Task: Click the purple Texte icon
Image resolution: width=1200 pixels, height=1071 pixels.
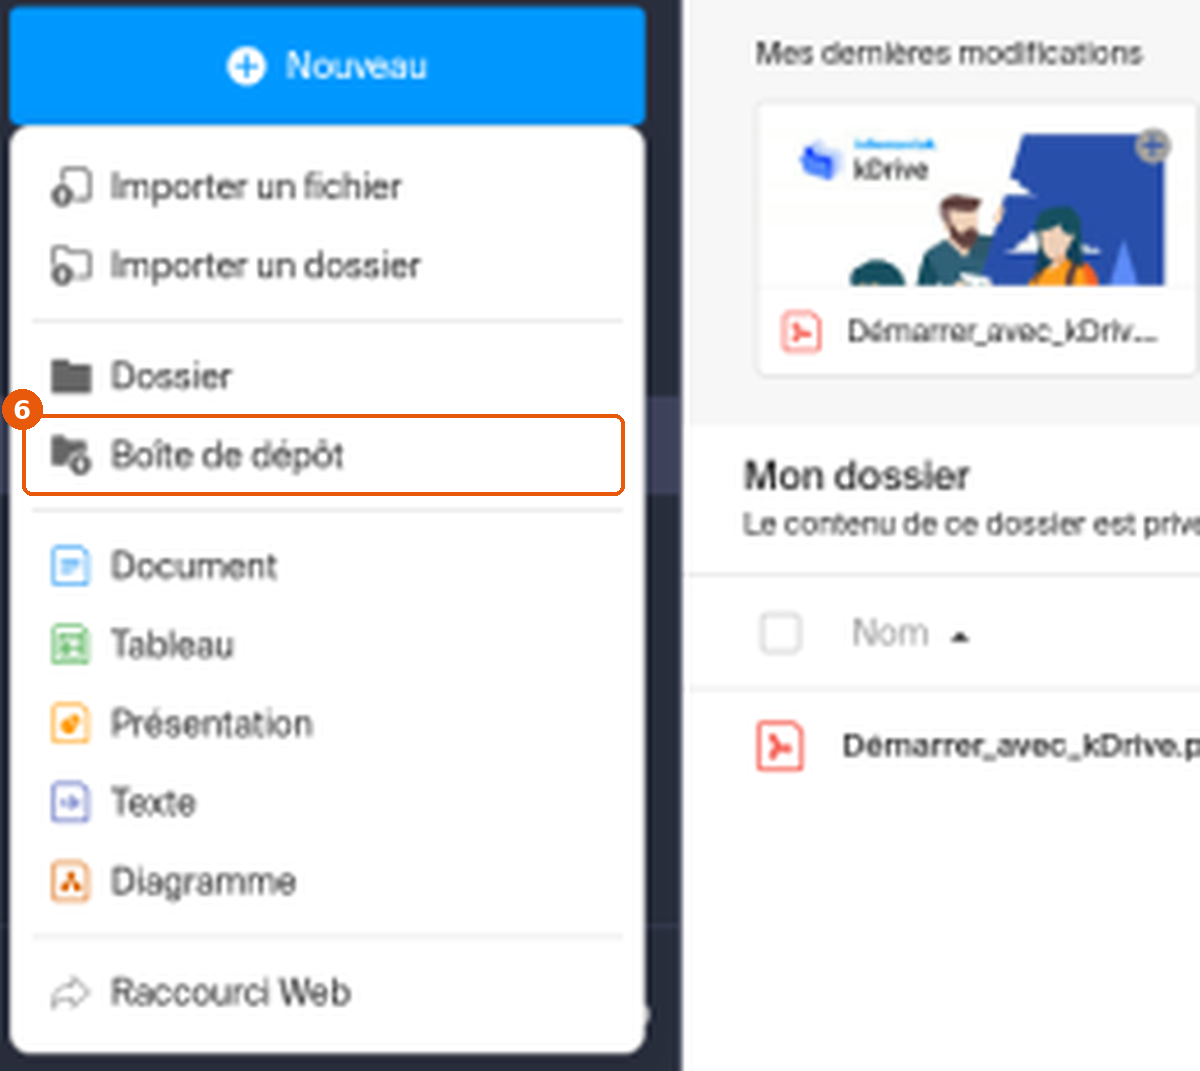Action: click(70, 803)
